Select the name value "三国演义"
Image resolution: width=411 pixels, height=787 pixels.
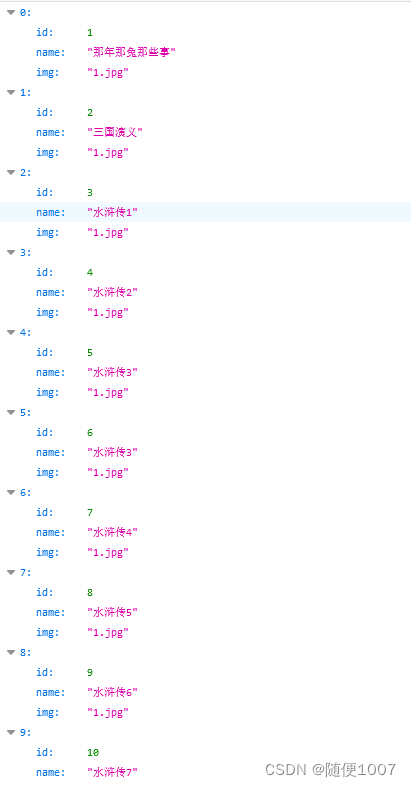tap(115, 133)
